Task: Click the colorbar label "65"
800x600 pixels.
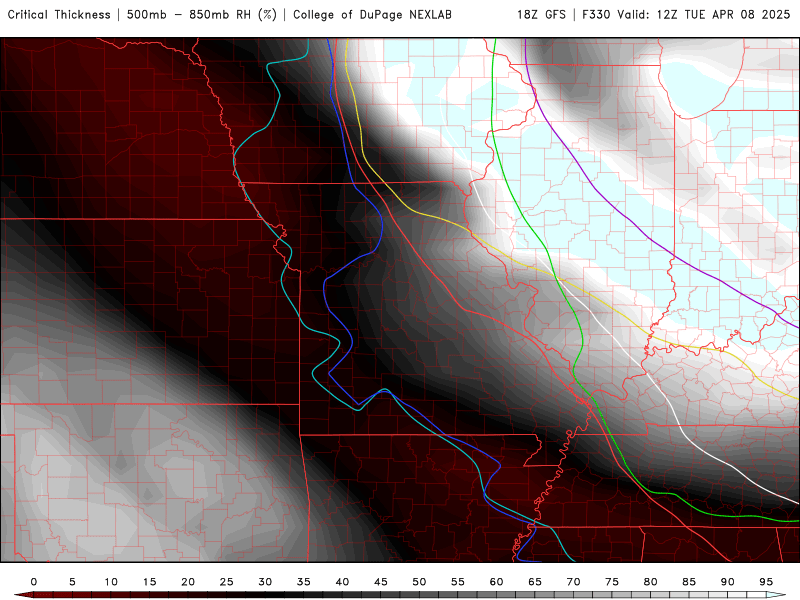Action: pyautogui.click(x=535, y=582)
